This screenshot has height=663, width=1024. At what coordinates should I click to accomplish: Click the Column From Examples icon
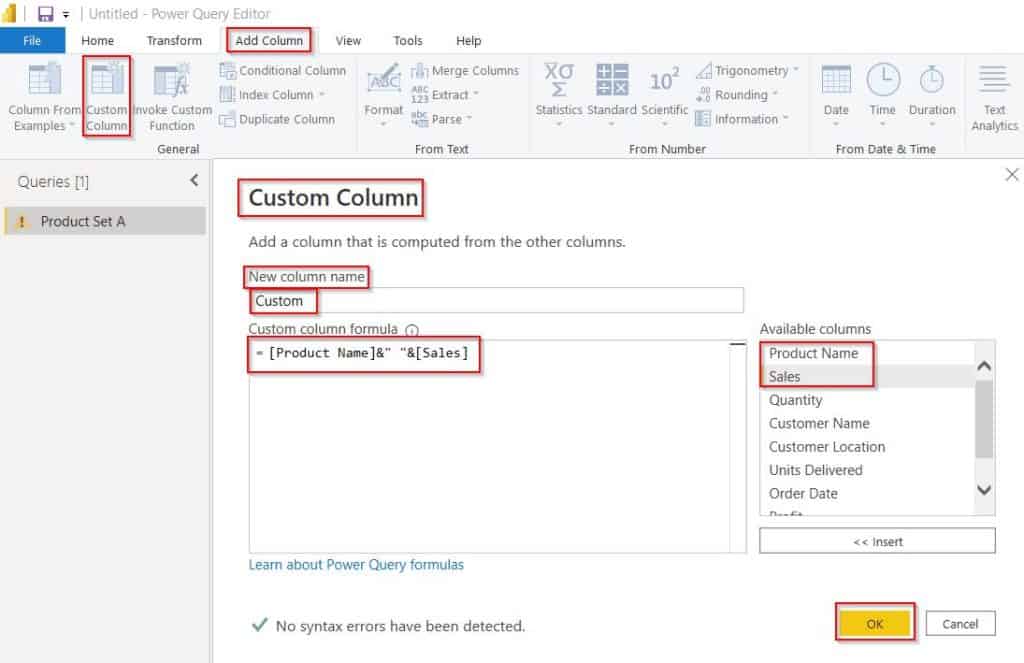44,79
